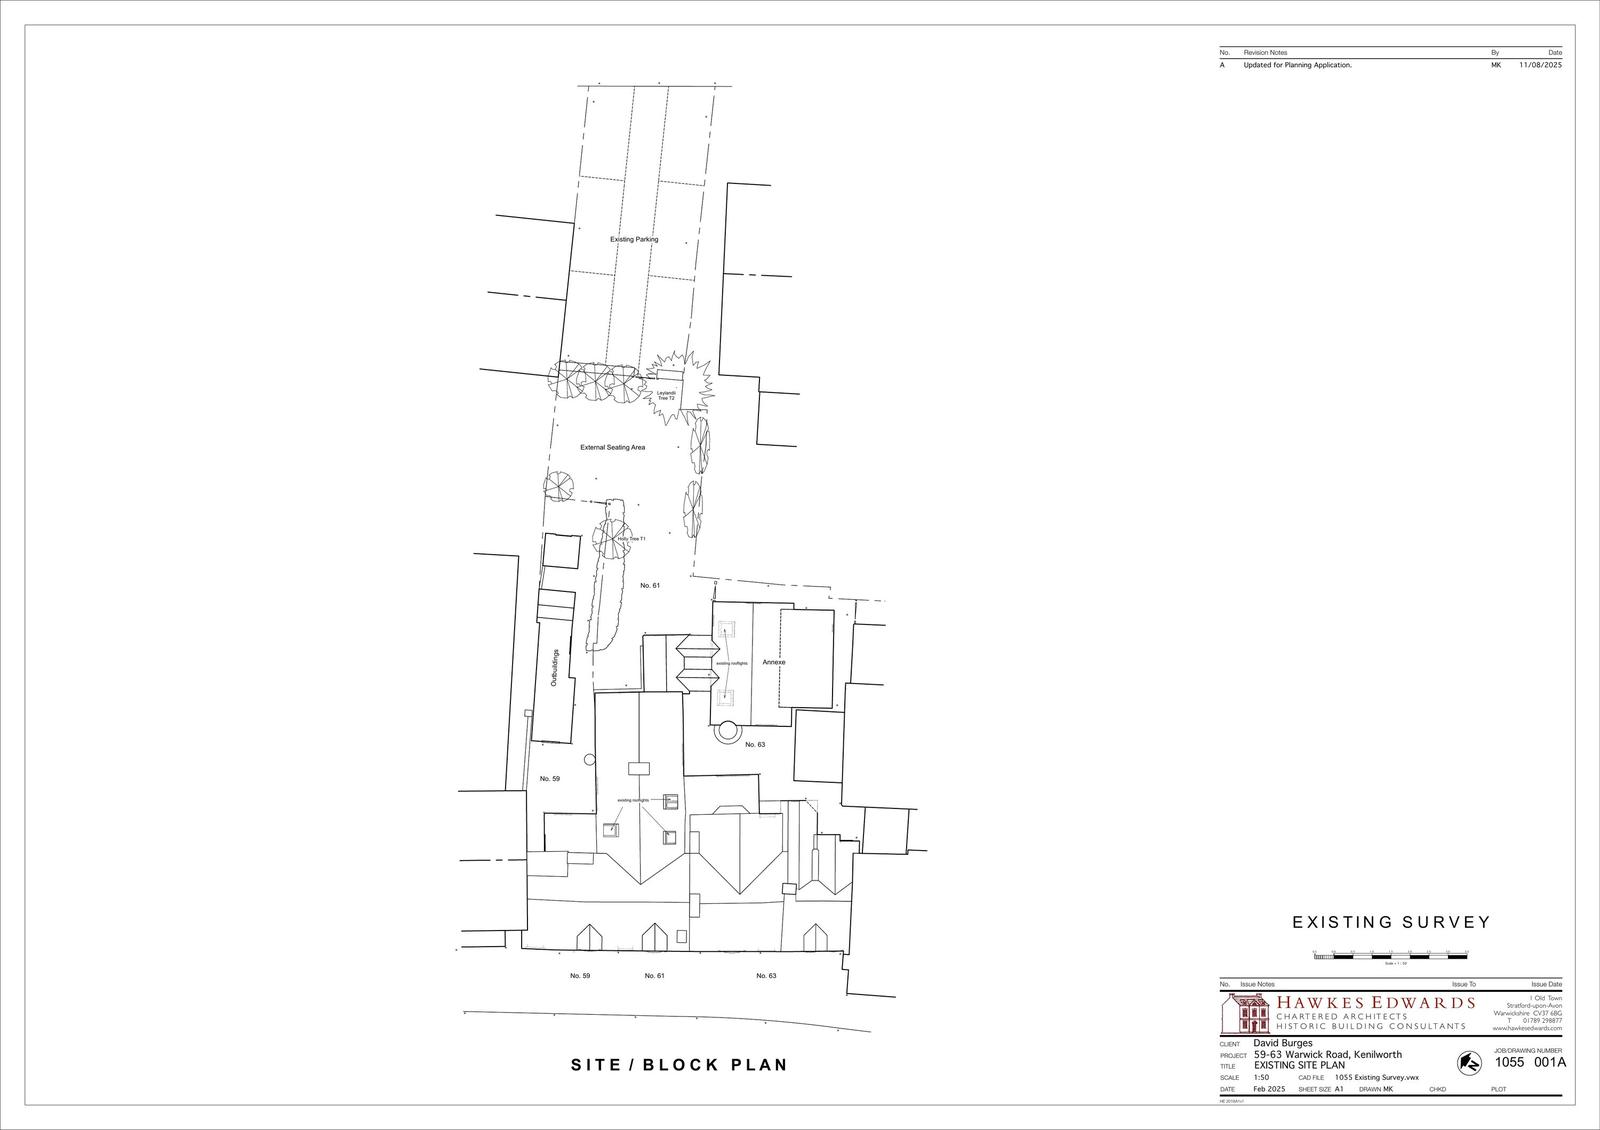This screenshot has width=1600, height=1130.
Task: Click the scale value '1:50'
Action: tap(1261, 1077)
